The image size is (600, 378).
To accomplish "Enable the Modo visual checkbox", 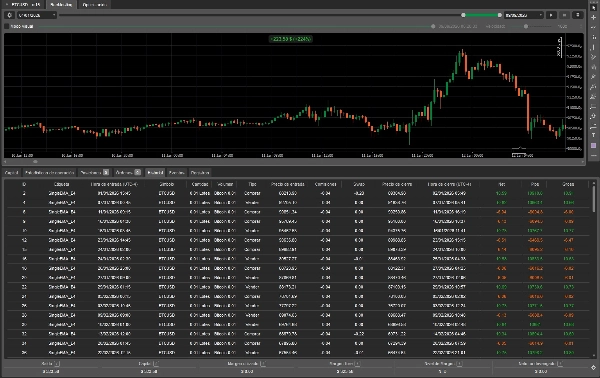I will pos(7,26).
